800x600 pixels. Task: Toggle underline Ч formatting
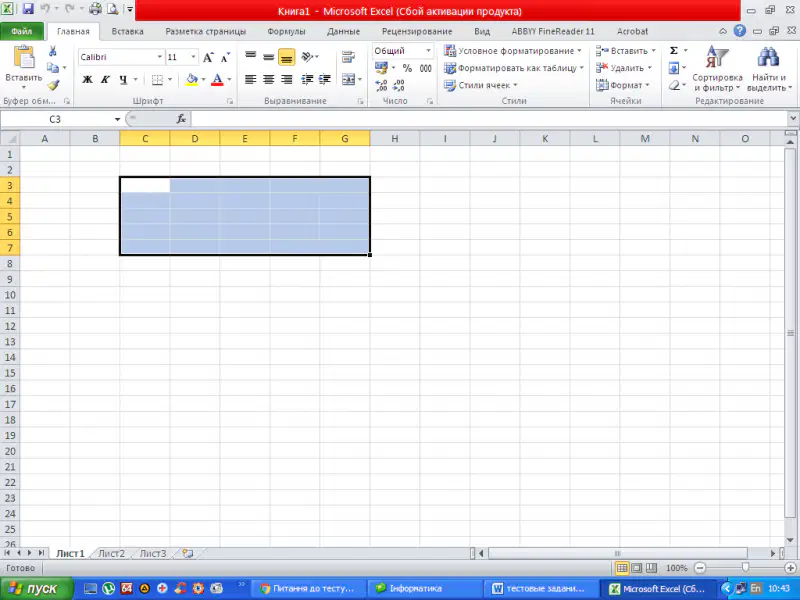(123, 80)
